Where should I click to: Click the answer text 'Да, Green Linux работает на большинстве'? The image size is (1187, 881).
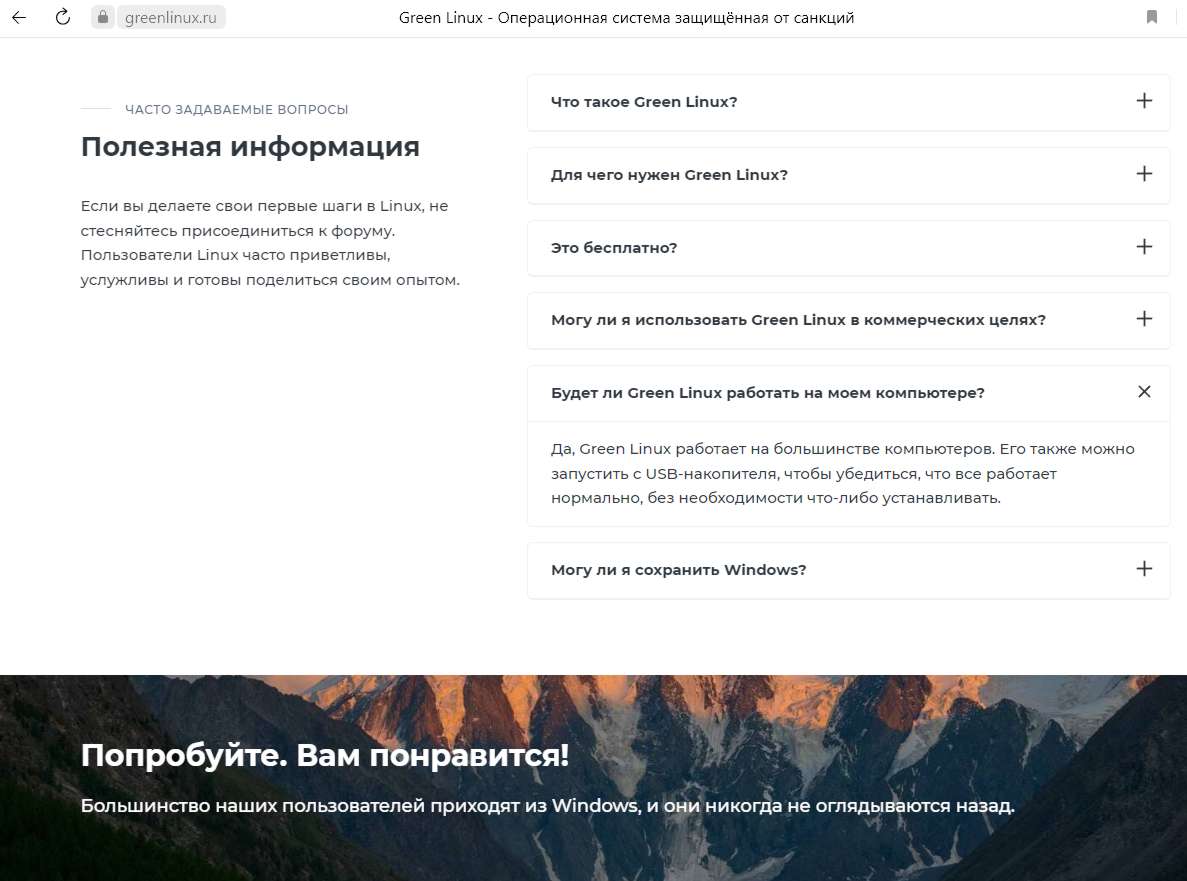tap(843, 473)
